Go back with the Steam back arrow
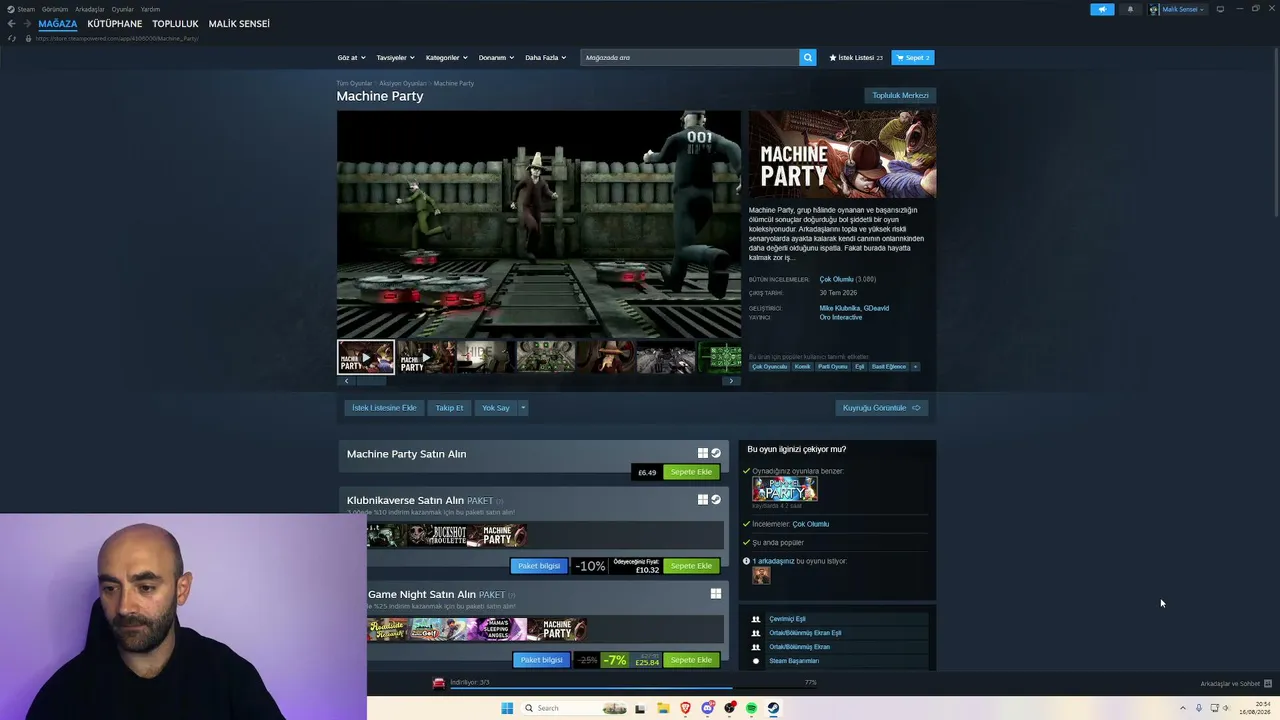 pos(11,24)
